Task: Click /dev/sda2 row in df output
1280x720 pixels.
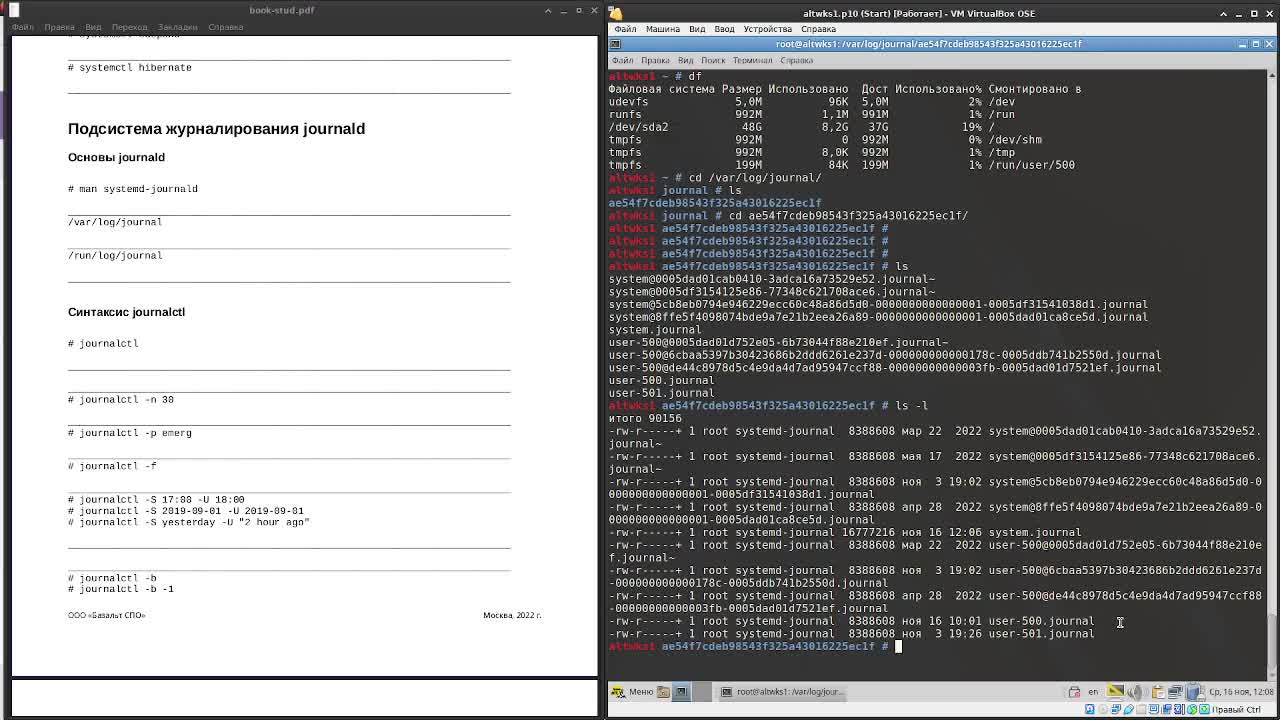Action: pos(802,127)
